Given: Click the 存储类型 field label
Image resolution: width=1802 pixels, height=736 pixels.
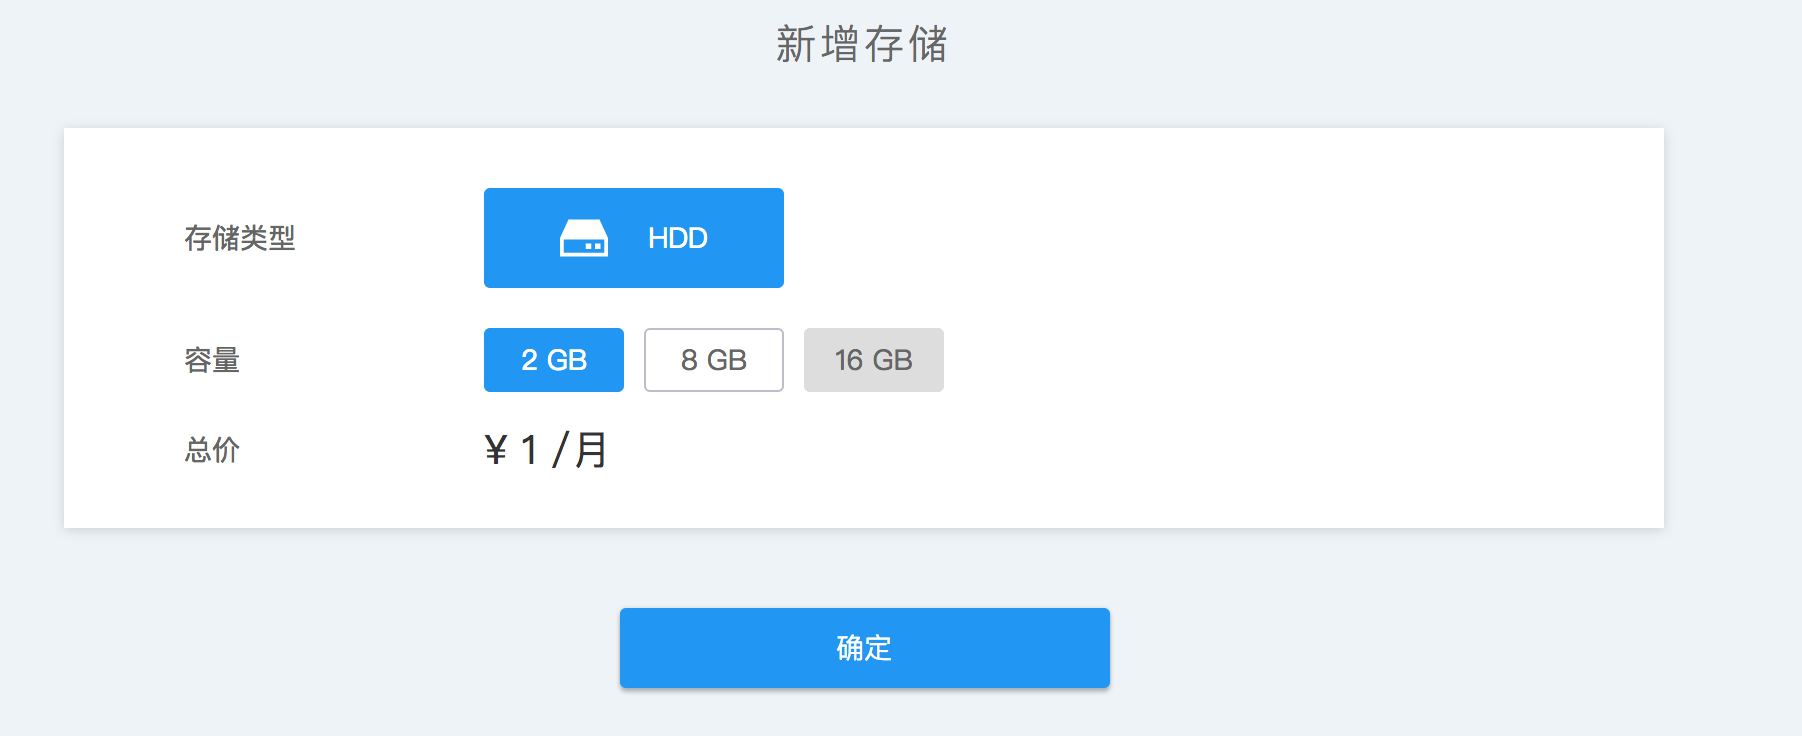Looking at the screenshot, I should [x=240, y=238].
